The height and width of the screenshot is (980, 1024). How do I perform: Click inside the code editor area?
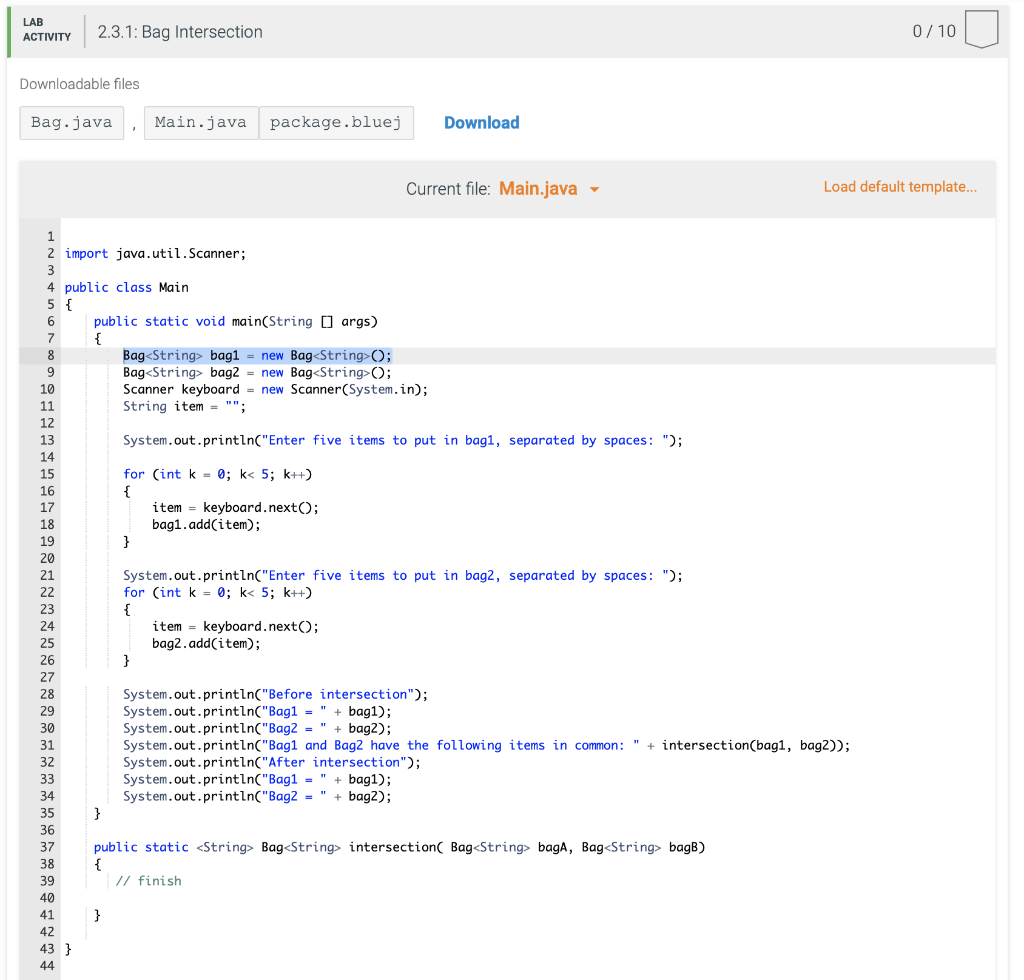click(x=500, y=600)
